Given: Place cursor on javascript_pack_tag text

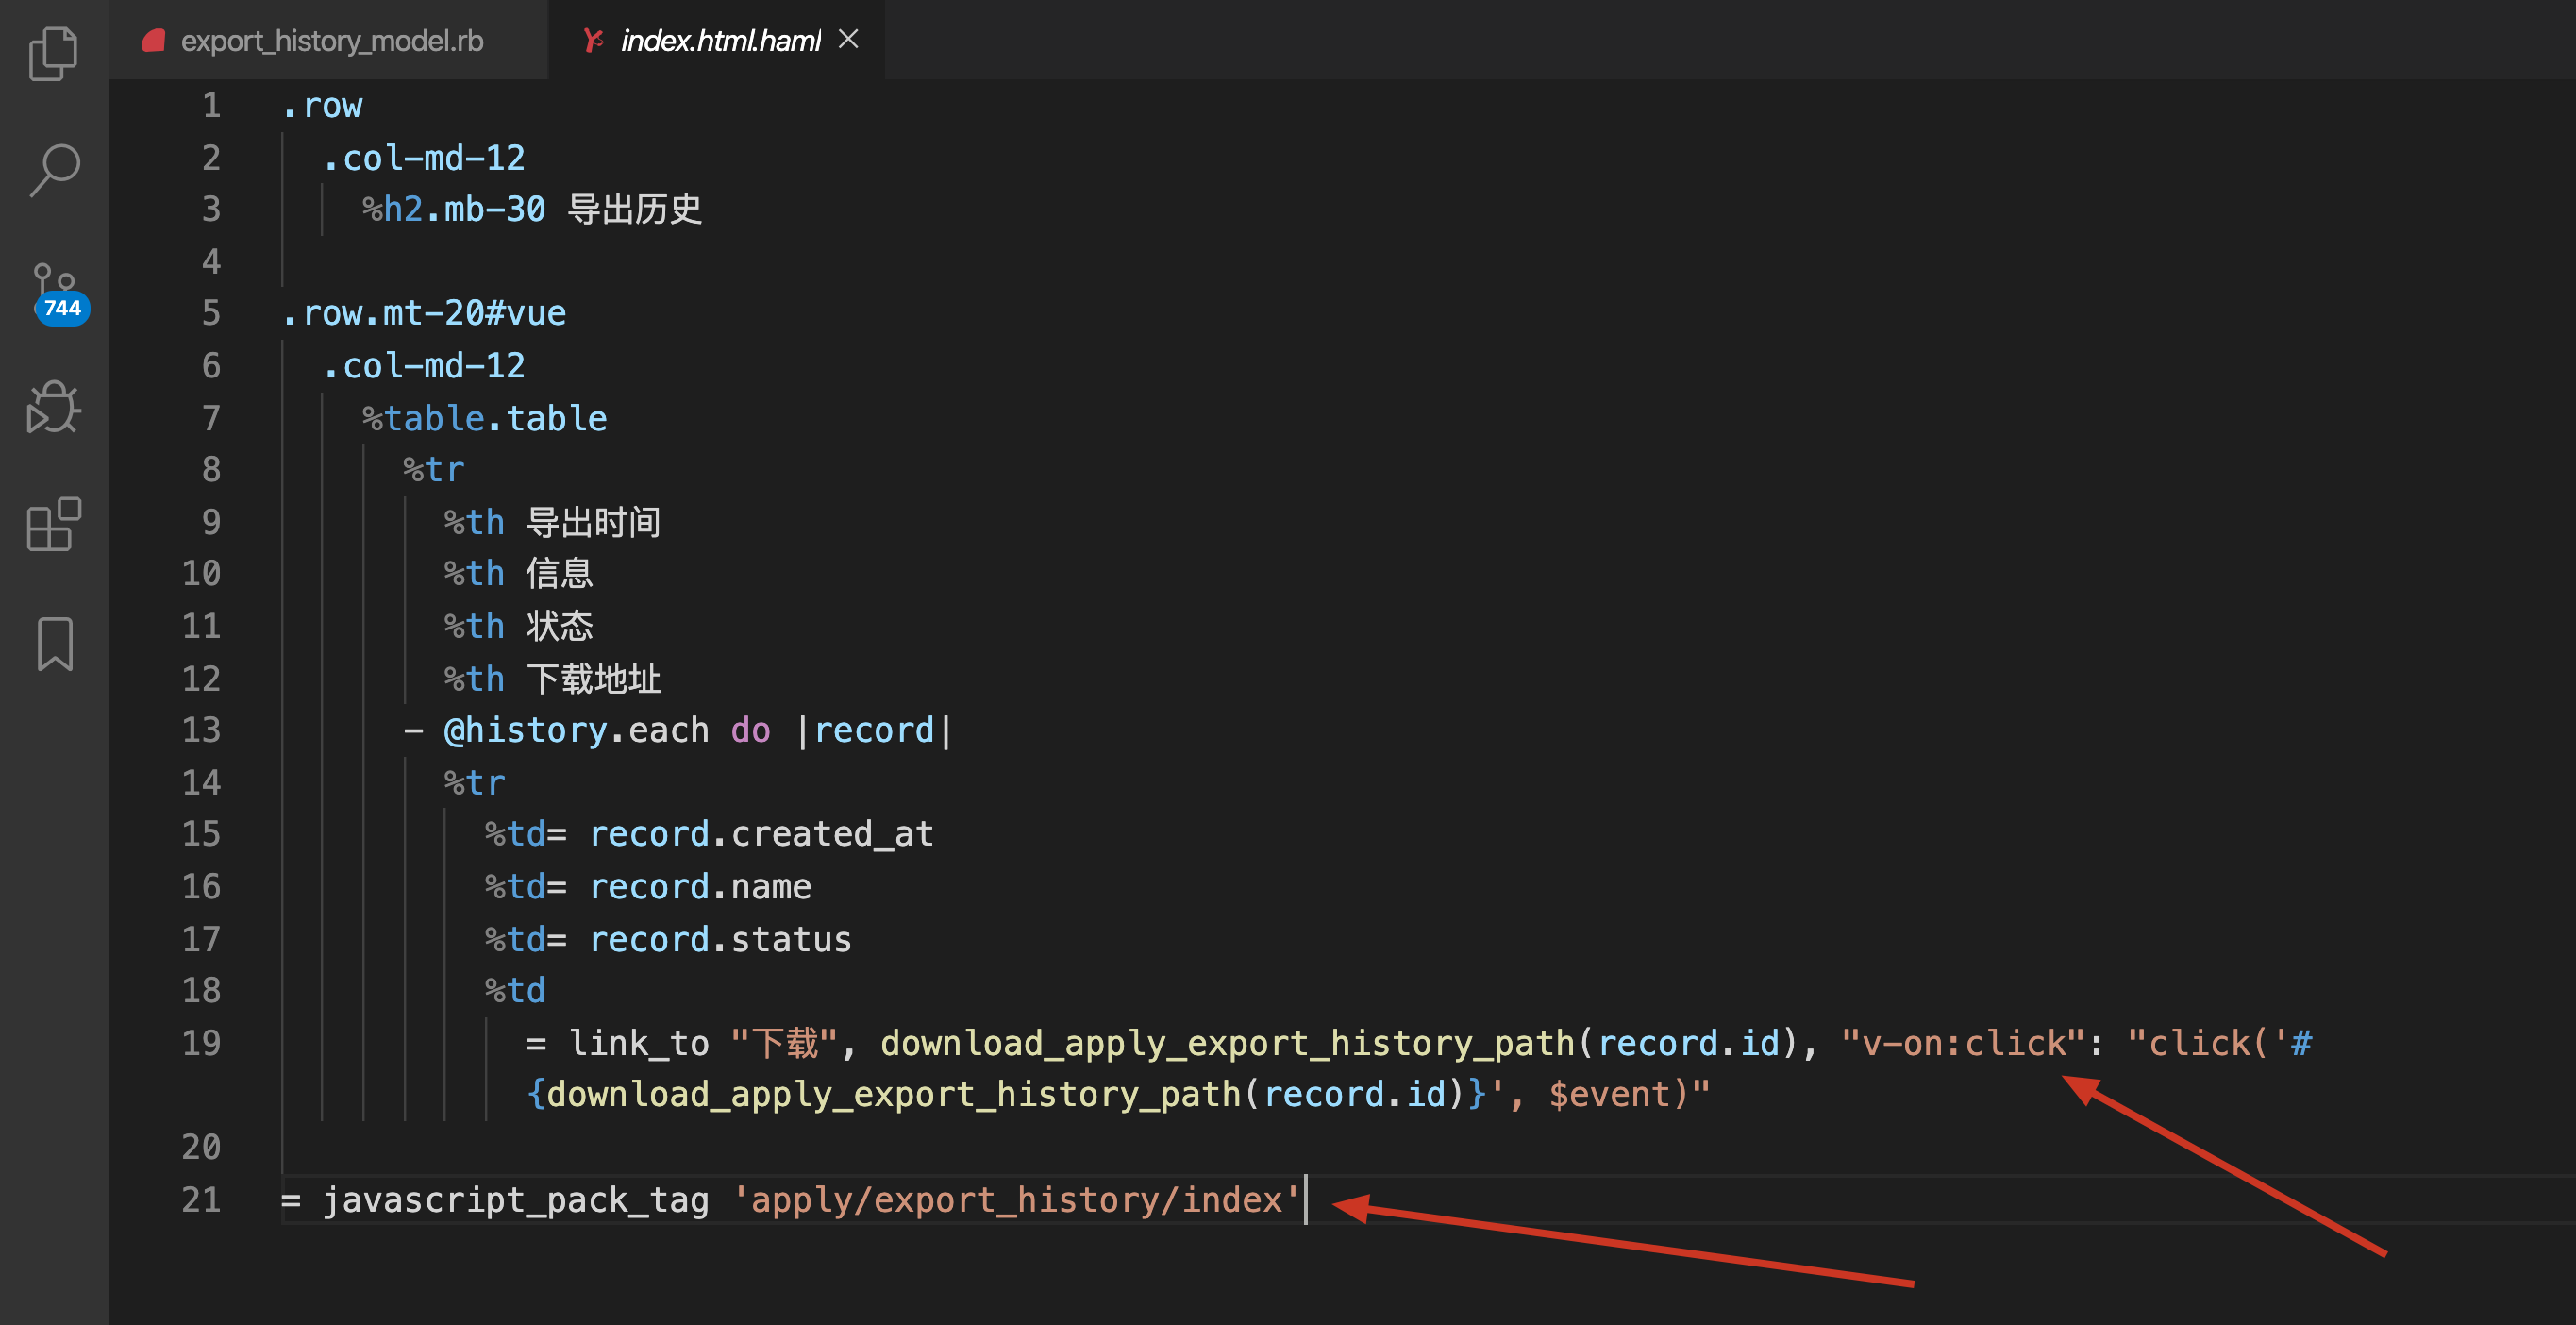Looking at the screenshot, I should tap(515, 1199).
